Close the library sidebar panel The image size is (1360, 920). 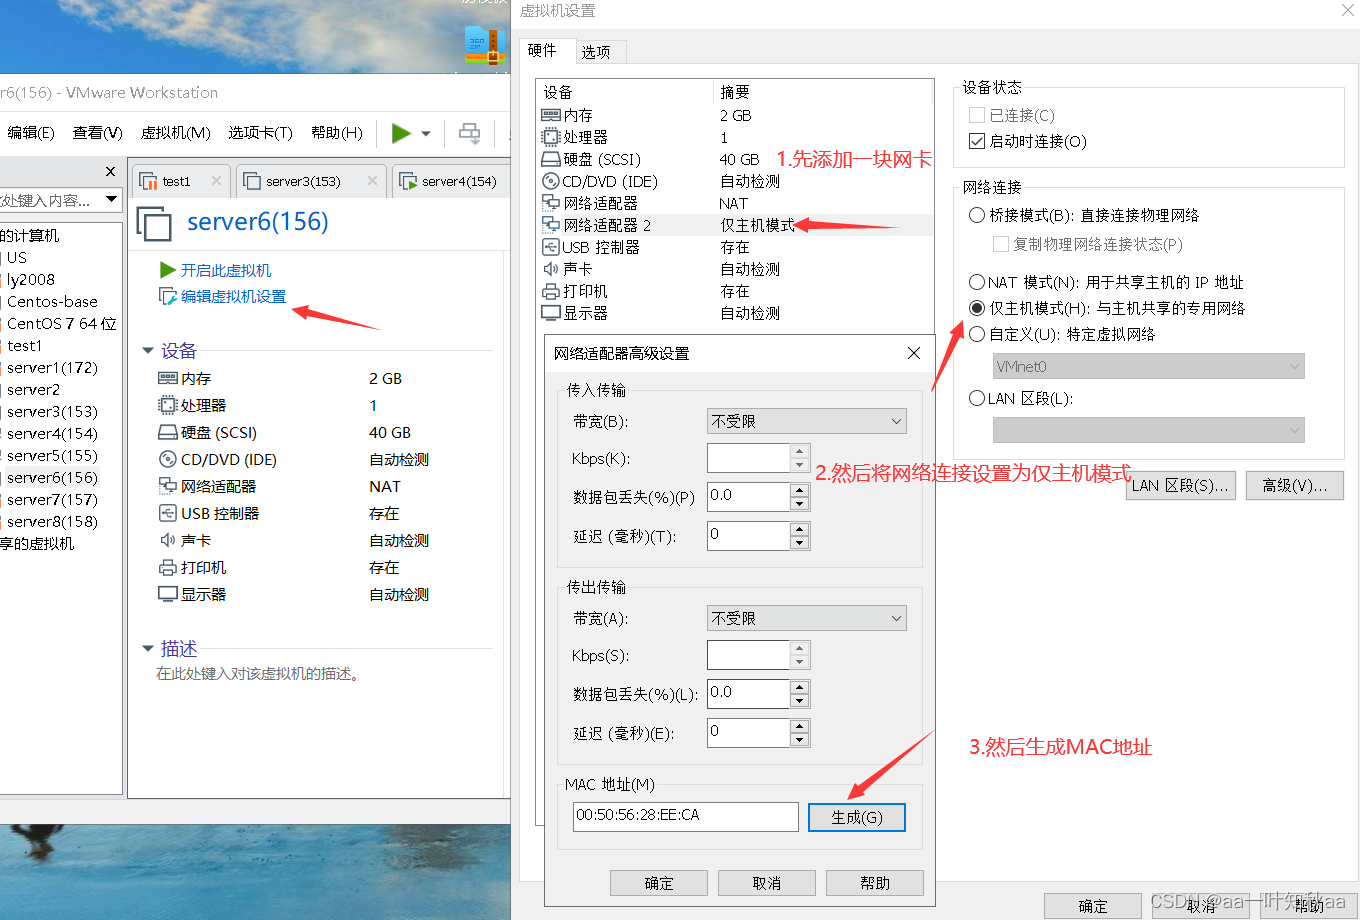111,171
